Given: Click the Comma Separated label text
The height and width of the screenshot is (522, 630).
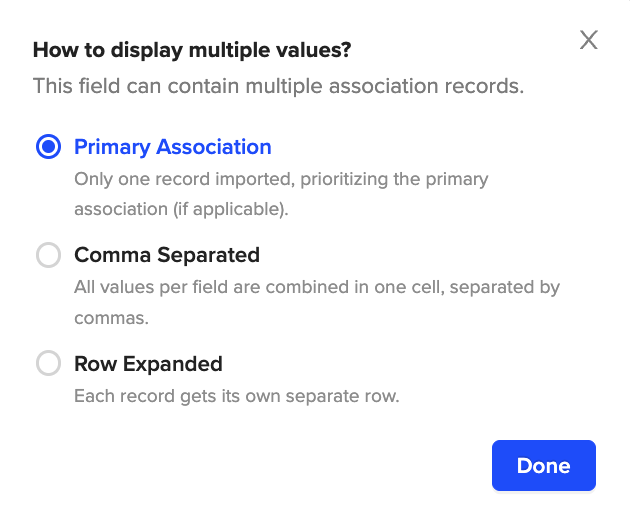Looking at the screenshot, I should tap(166, 255).
